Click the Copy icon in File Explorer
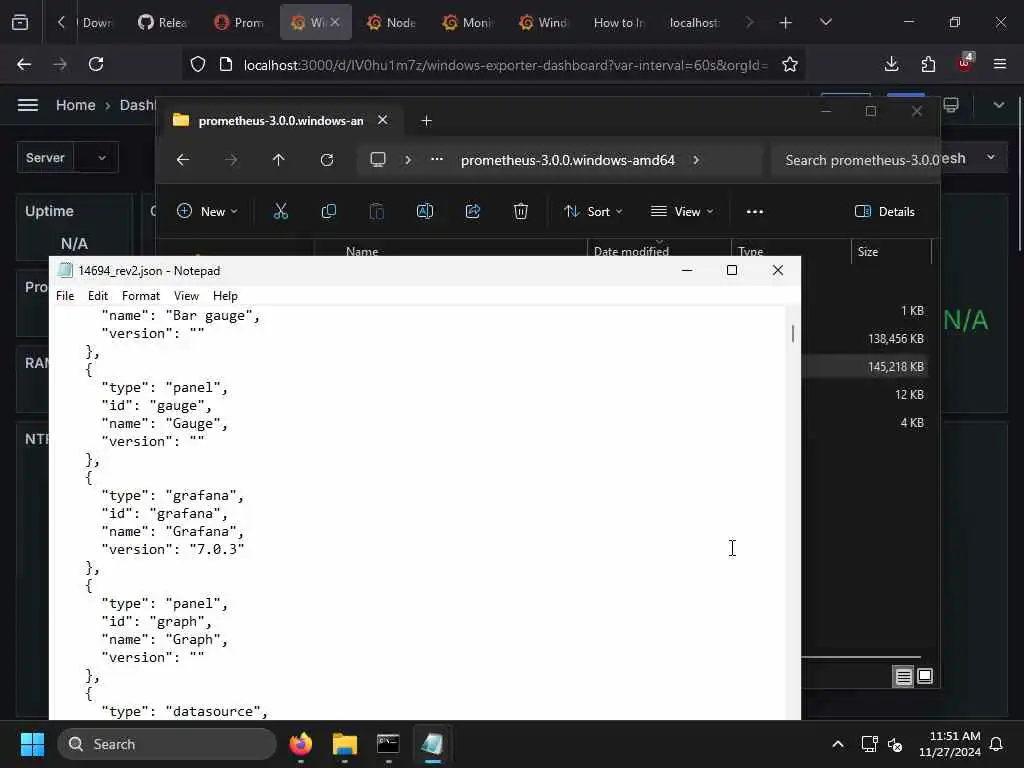1024x768 pixels. [328, 211]
